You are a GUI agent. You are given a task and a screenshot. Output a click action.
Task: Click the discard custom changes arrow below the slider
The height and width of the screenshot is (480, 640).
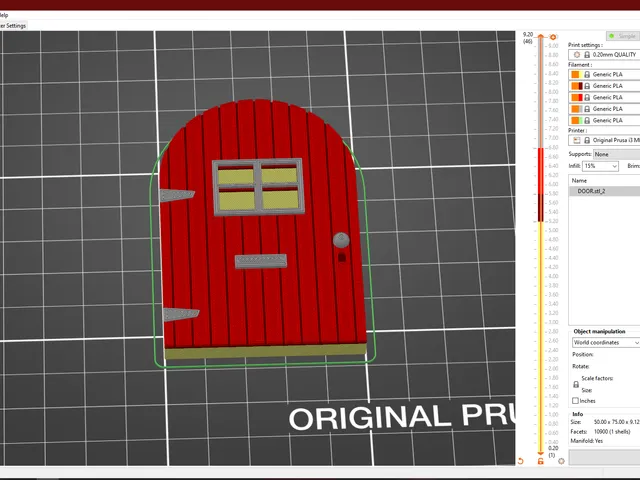click(x=520, y=461)
